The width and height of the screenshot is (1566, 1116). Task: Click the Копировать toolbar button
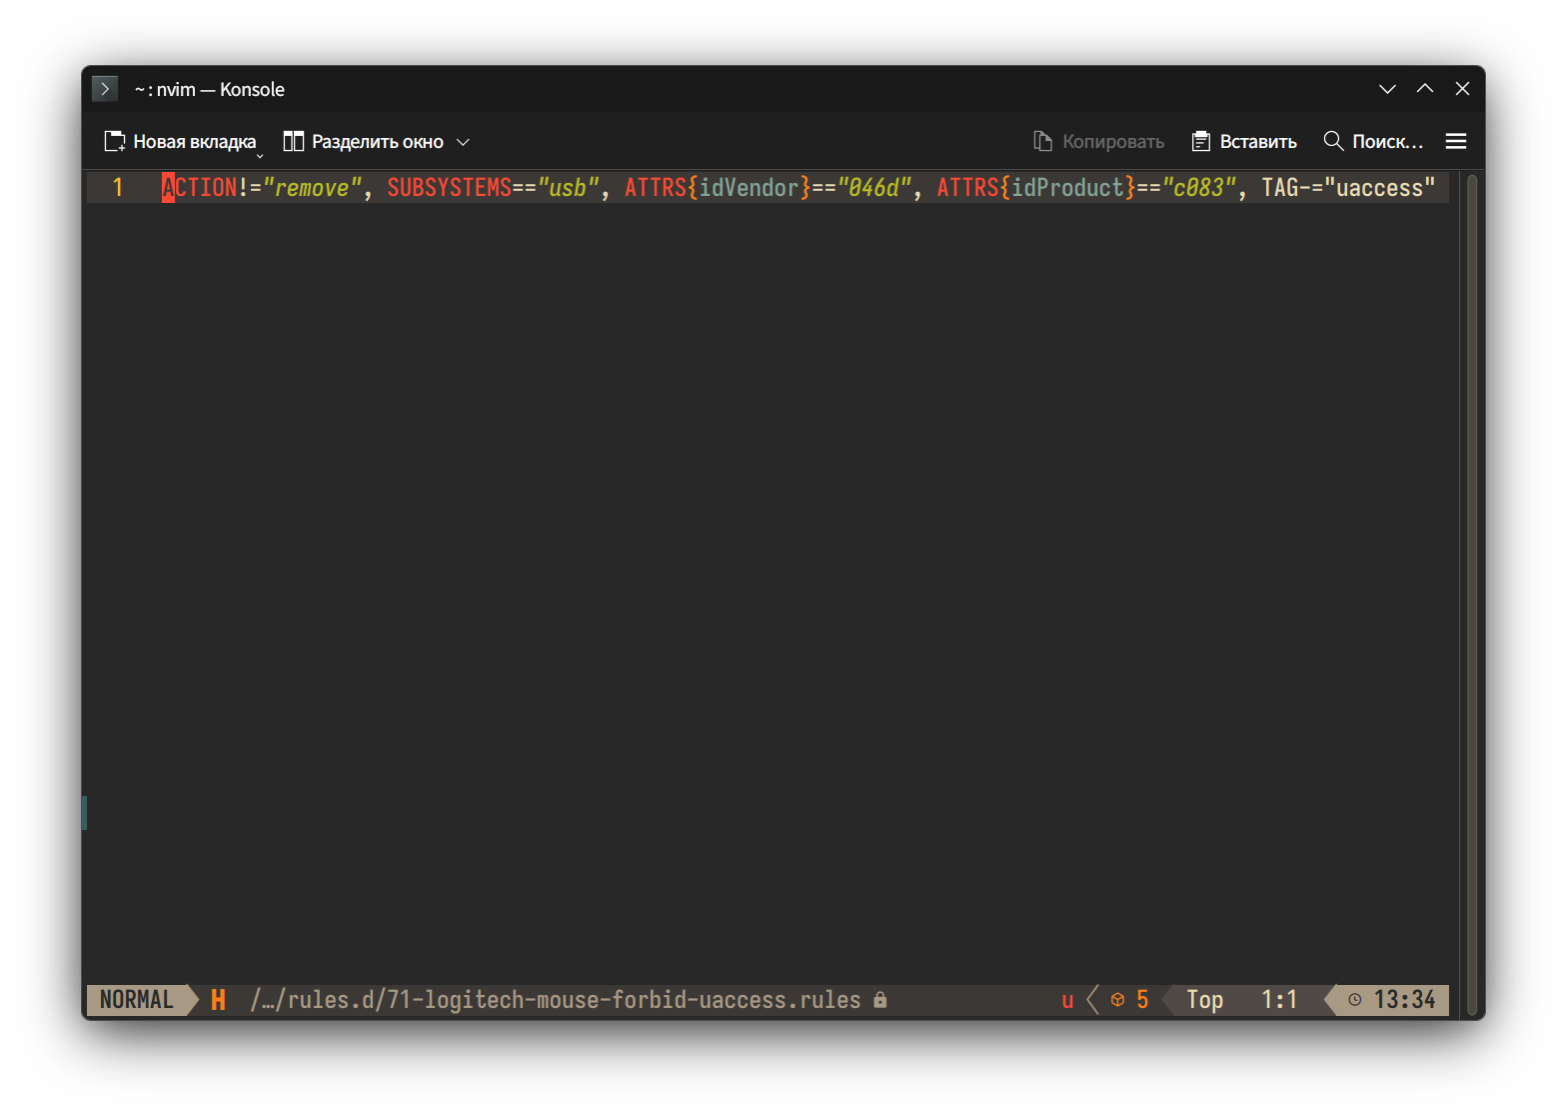click(x=1098, y=142)
